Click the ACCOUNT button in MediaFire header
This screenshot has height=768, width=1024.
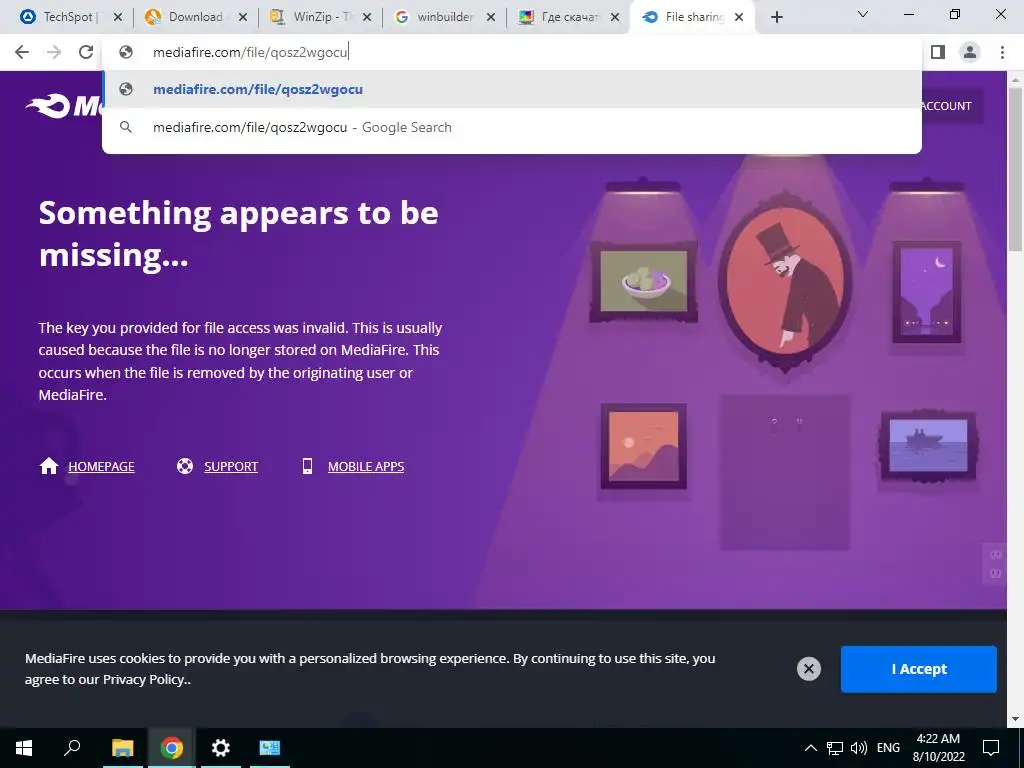click(x=947, y=106)
